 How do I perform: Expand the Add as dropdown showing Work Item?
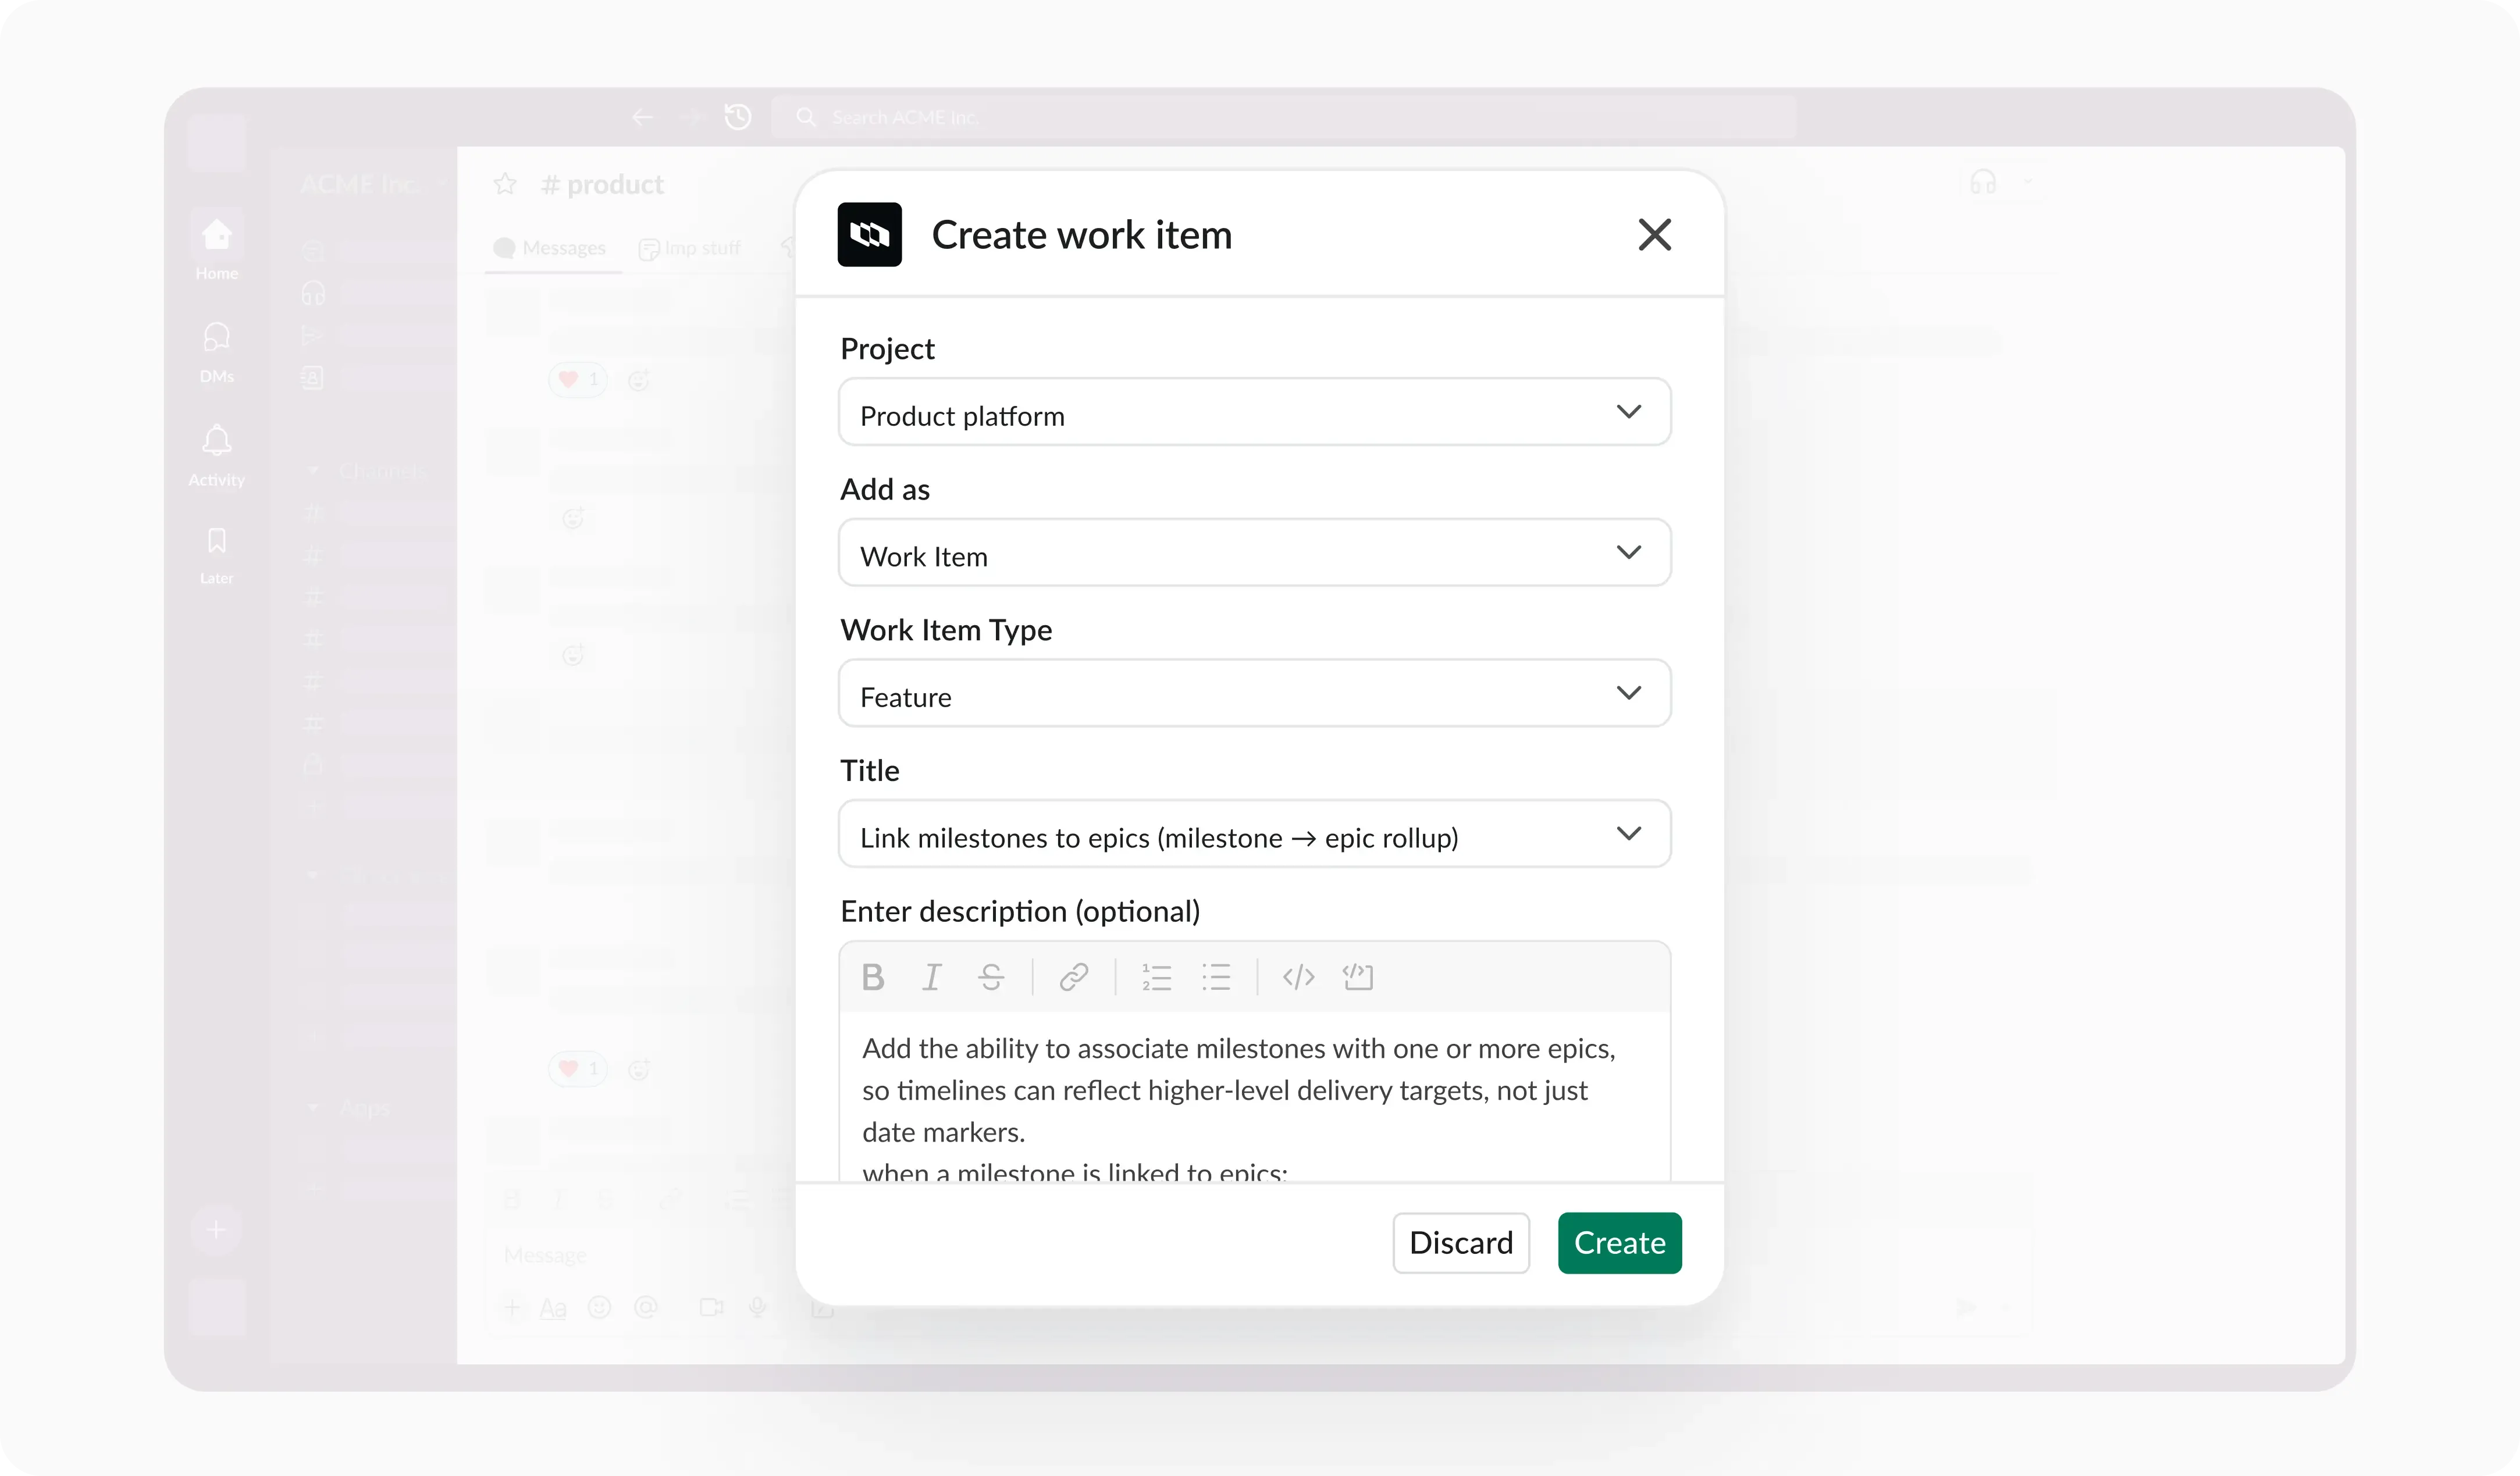click(x=1254, y=552)
